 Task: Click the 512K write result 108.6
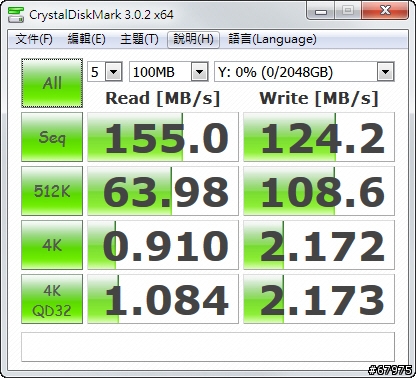coord(319,191)
